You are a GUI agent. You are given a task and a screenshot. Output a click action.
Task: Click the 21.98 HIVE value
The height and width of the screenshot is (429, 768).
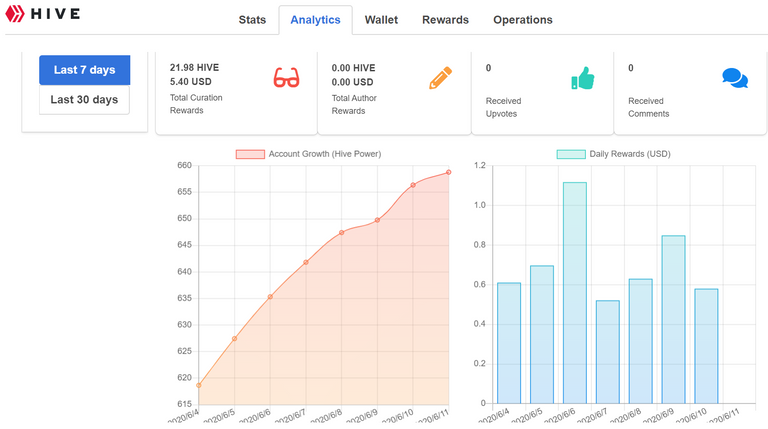coord(194,68)
